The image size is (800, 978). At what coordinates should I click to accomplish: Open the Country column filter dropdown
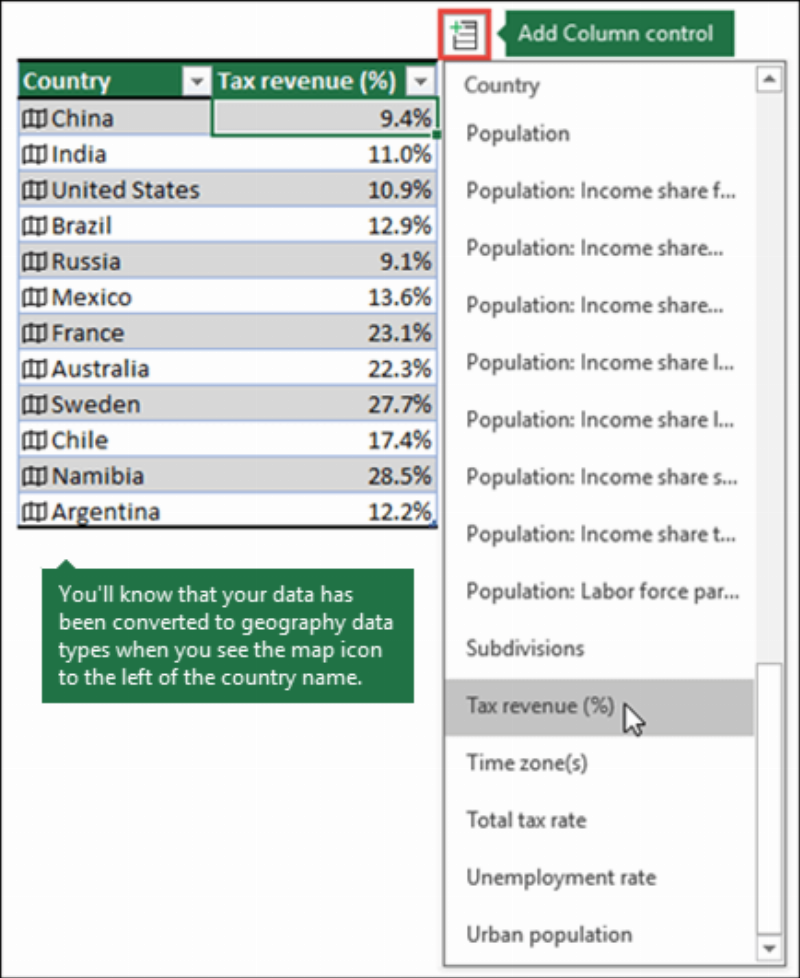(x=196, y=81)
